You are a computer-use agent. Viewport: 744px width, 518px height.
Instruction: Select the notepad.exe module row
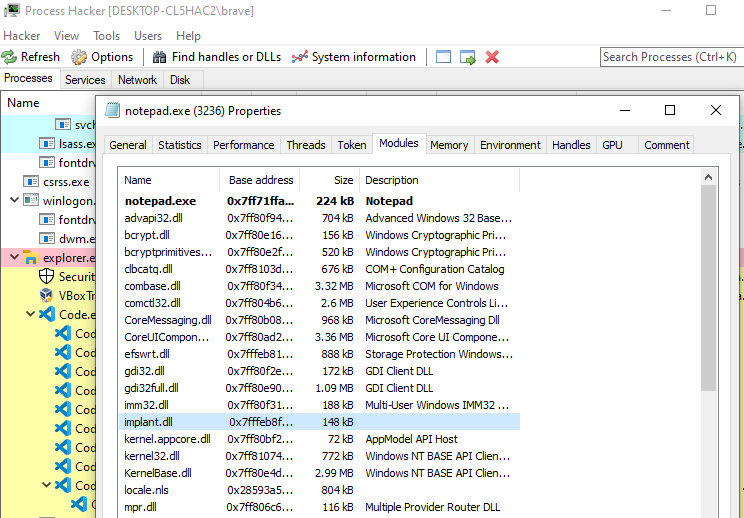point(319,201)
